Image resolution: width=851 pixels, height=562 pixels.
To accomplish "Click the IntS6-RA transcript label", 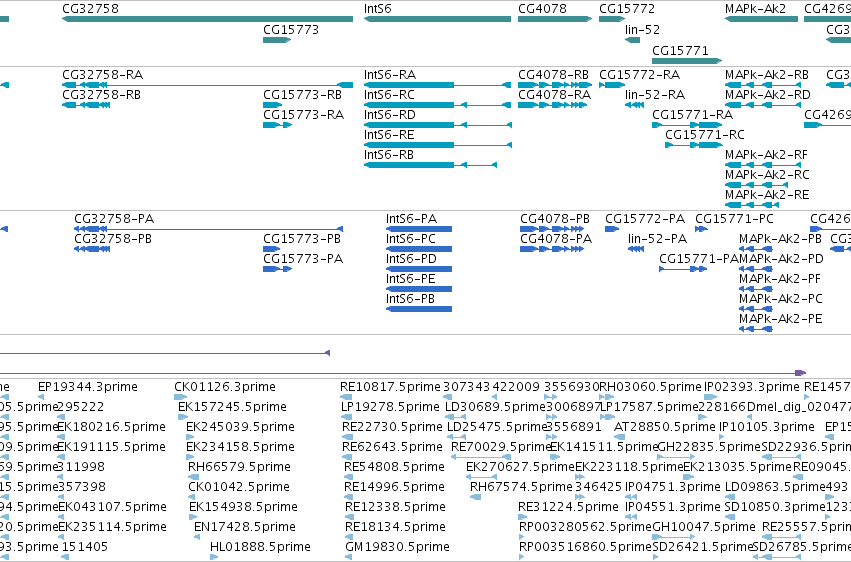I will click(x=390, y=75).
